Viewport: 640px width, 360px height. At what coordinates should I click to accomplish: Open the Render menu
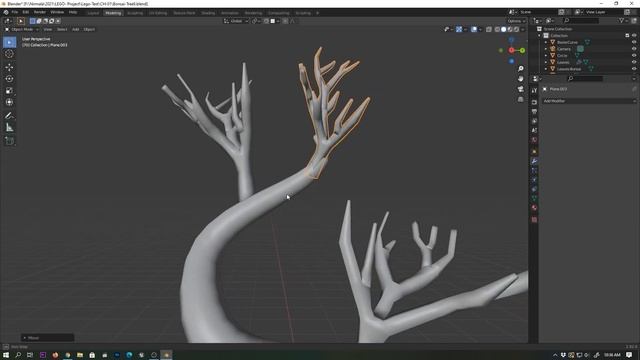[40, 12]
